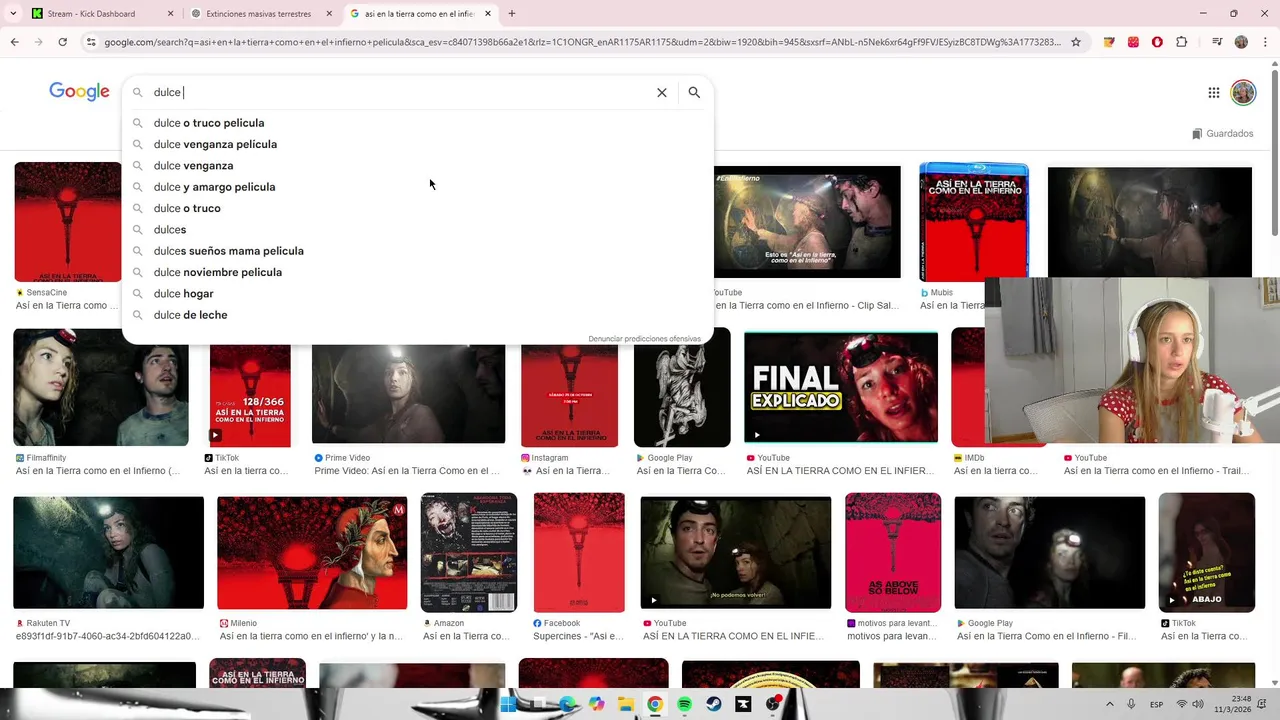Screen dimensions: 1280x720
Task: Open a new browser tab
Action: (x=512, y=14)
